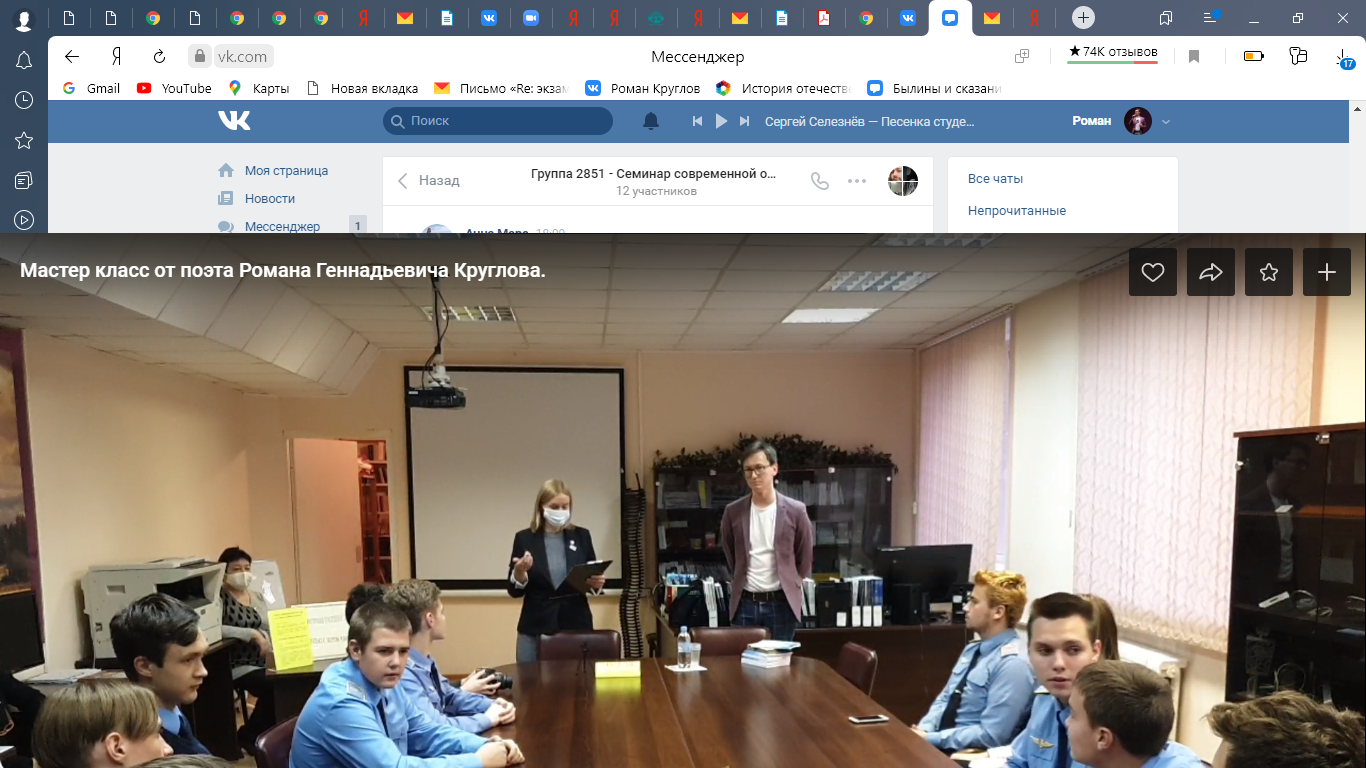The image size is (1366, 768).
Task: Open the Новая вкладка bookmark
Action: coord(362,88)
